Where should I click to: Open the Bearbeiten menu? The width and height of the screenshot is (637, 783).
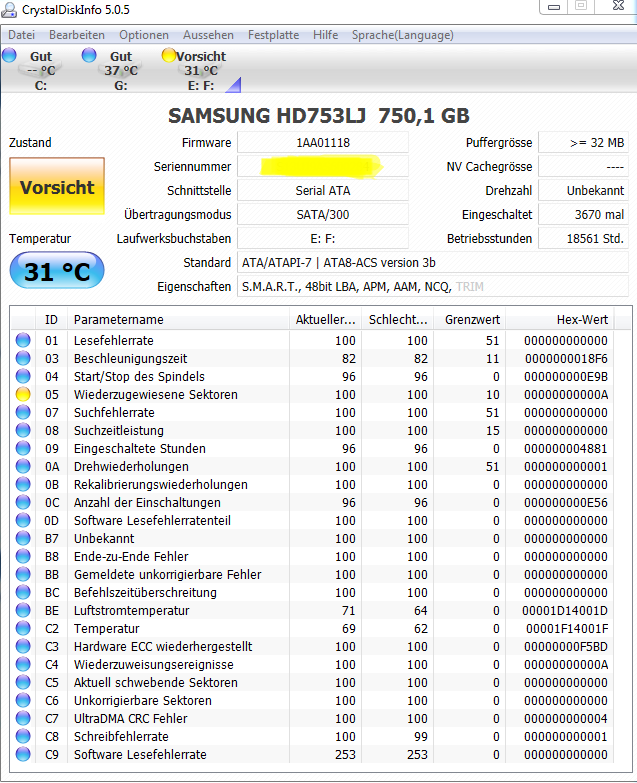click(77, 35)
